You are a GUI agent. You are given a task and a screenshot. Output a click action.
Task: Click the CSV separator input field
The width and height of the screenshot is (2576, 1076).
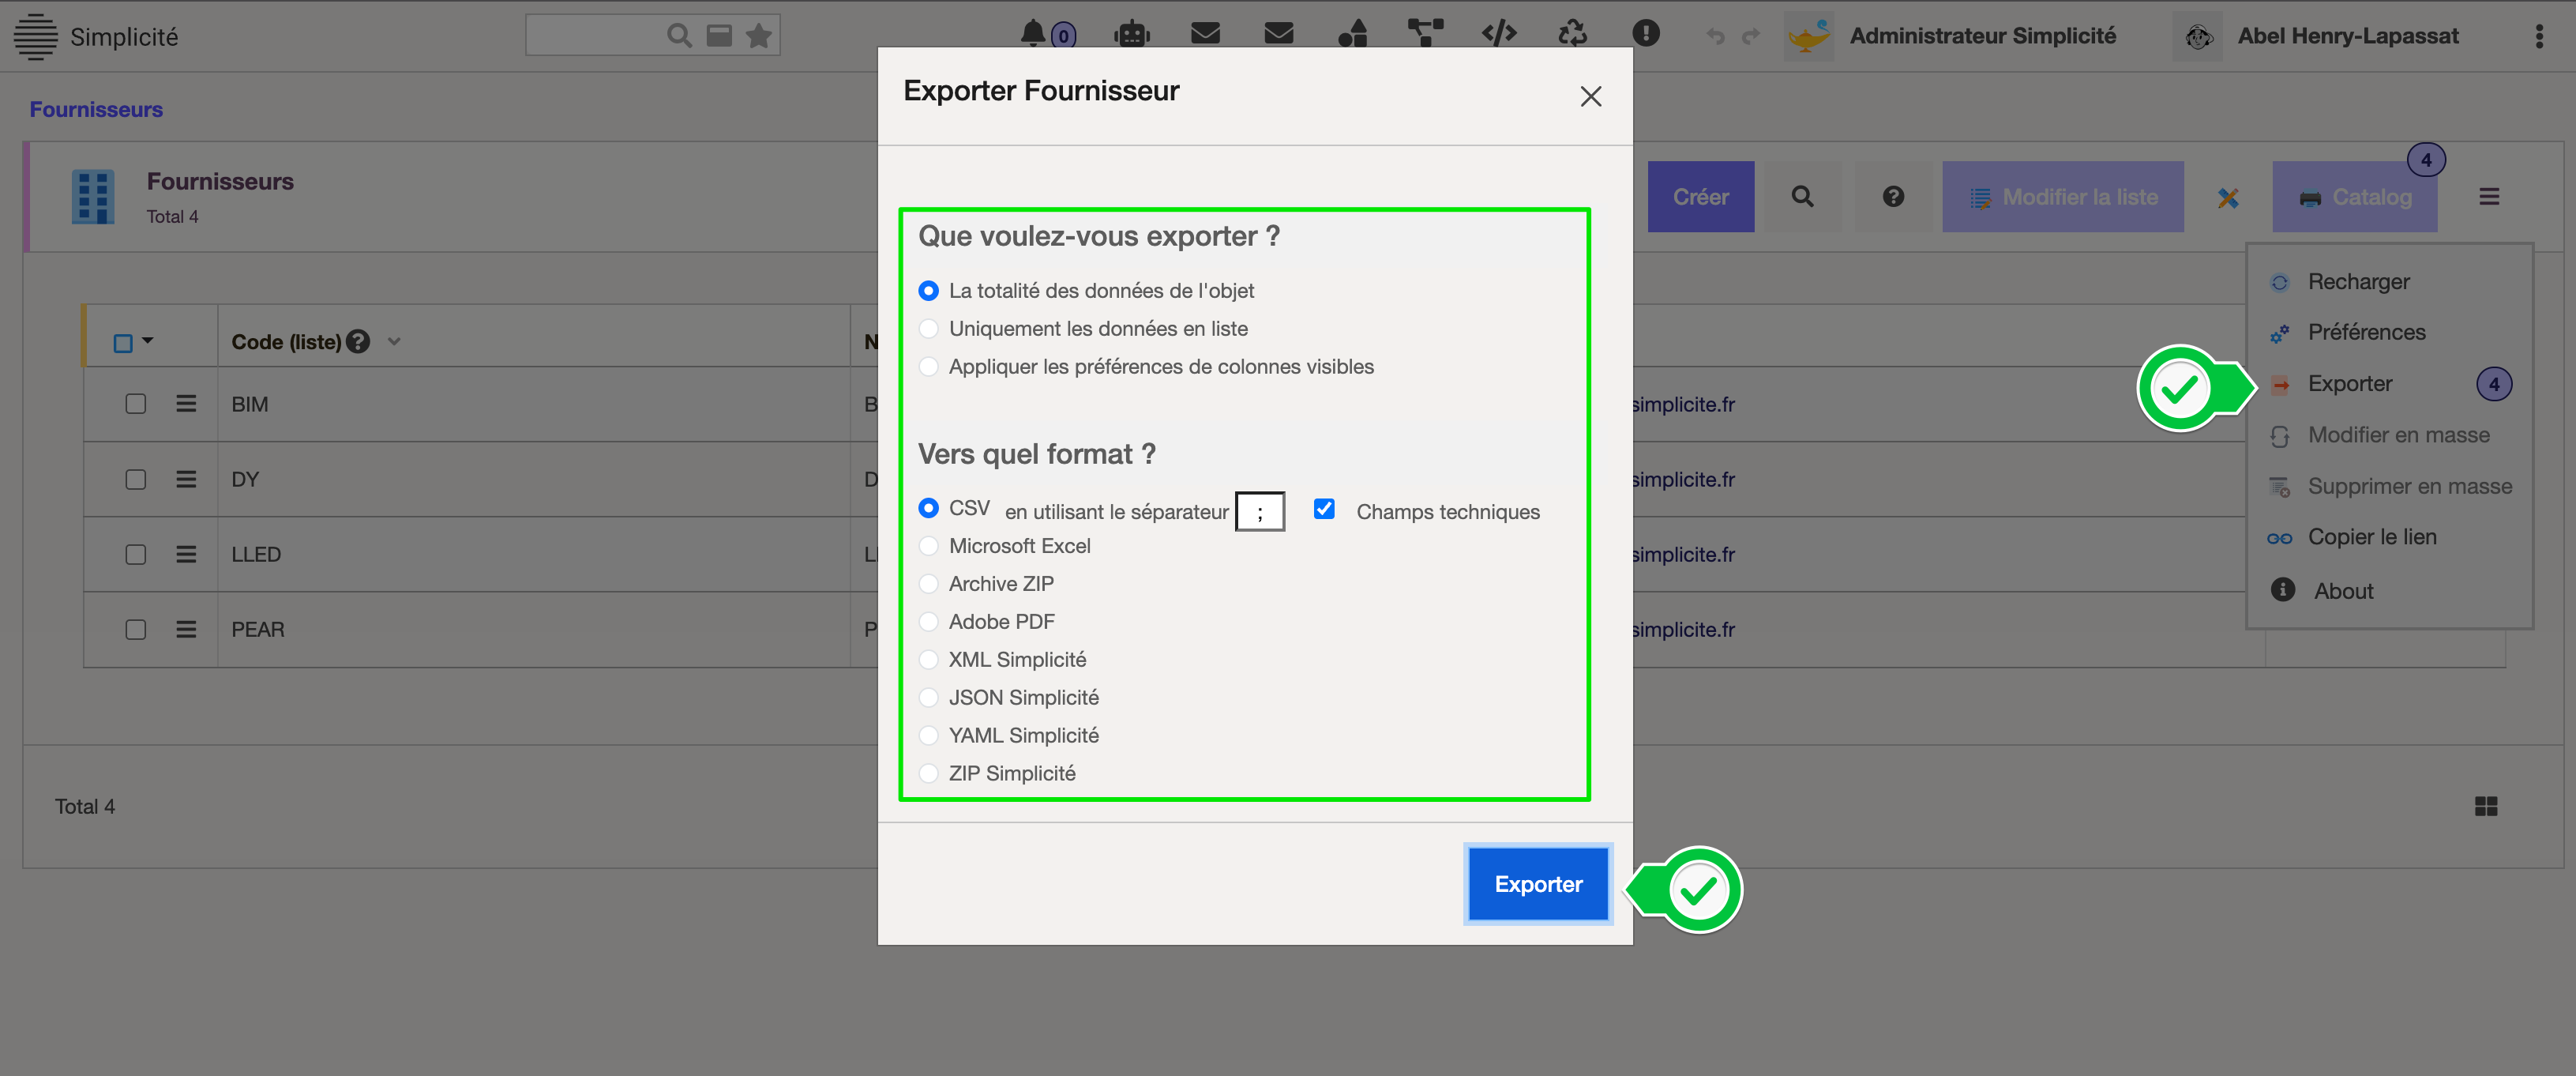1259,512
